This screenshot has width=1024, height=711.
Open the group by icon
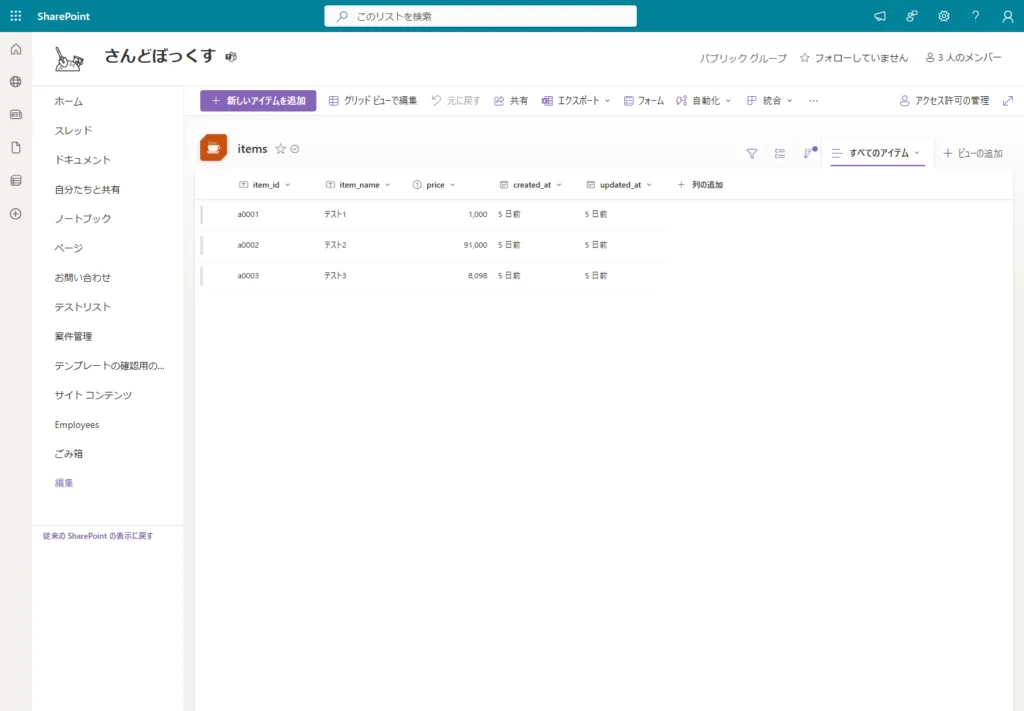(x=780, y=153)
